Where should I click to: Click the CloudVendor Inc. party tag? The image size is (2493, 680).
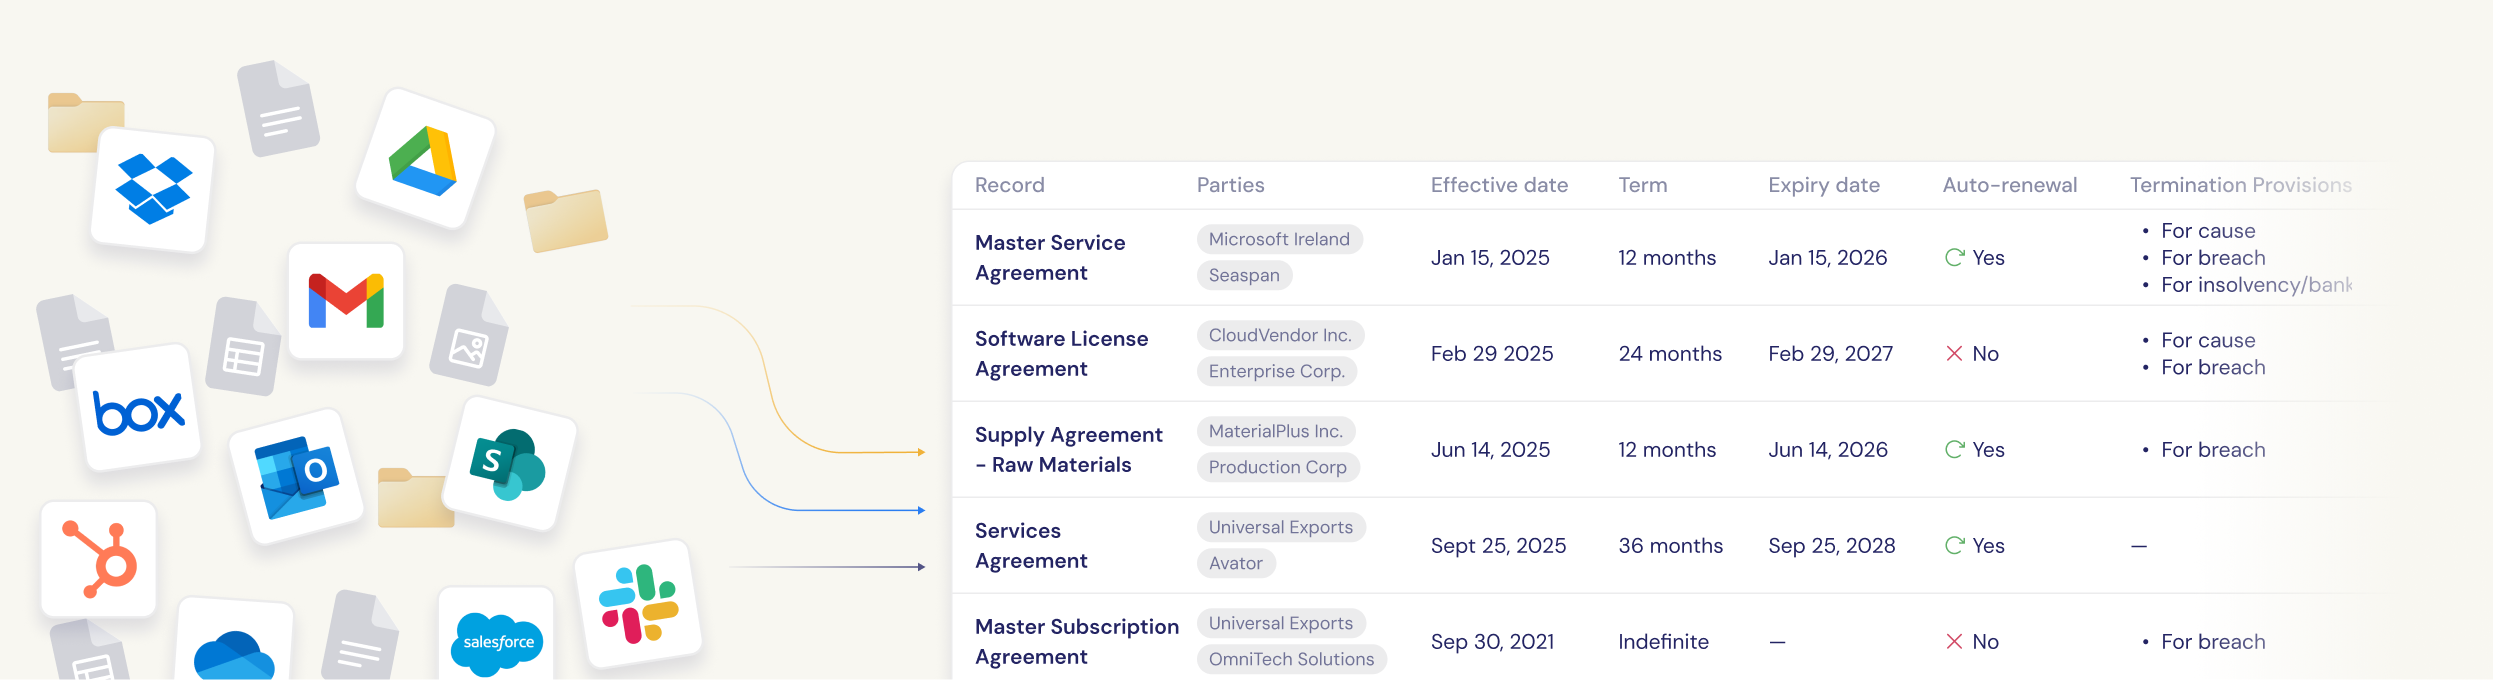[x=1279, y=336]
